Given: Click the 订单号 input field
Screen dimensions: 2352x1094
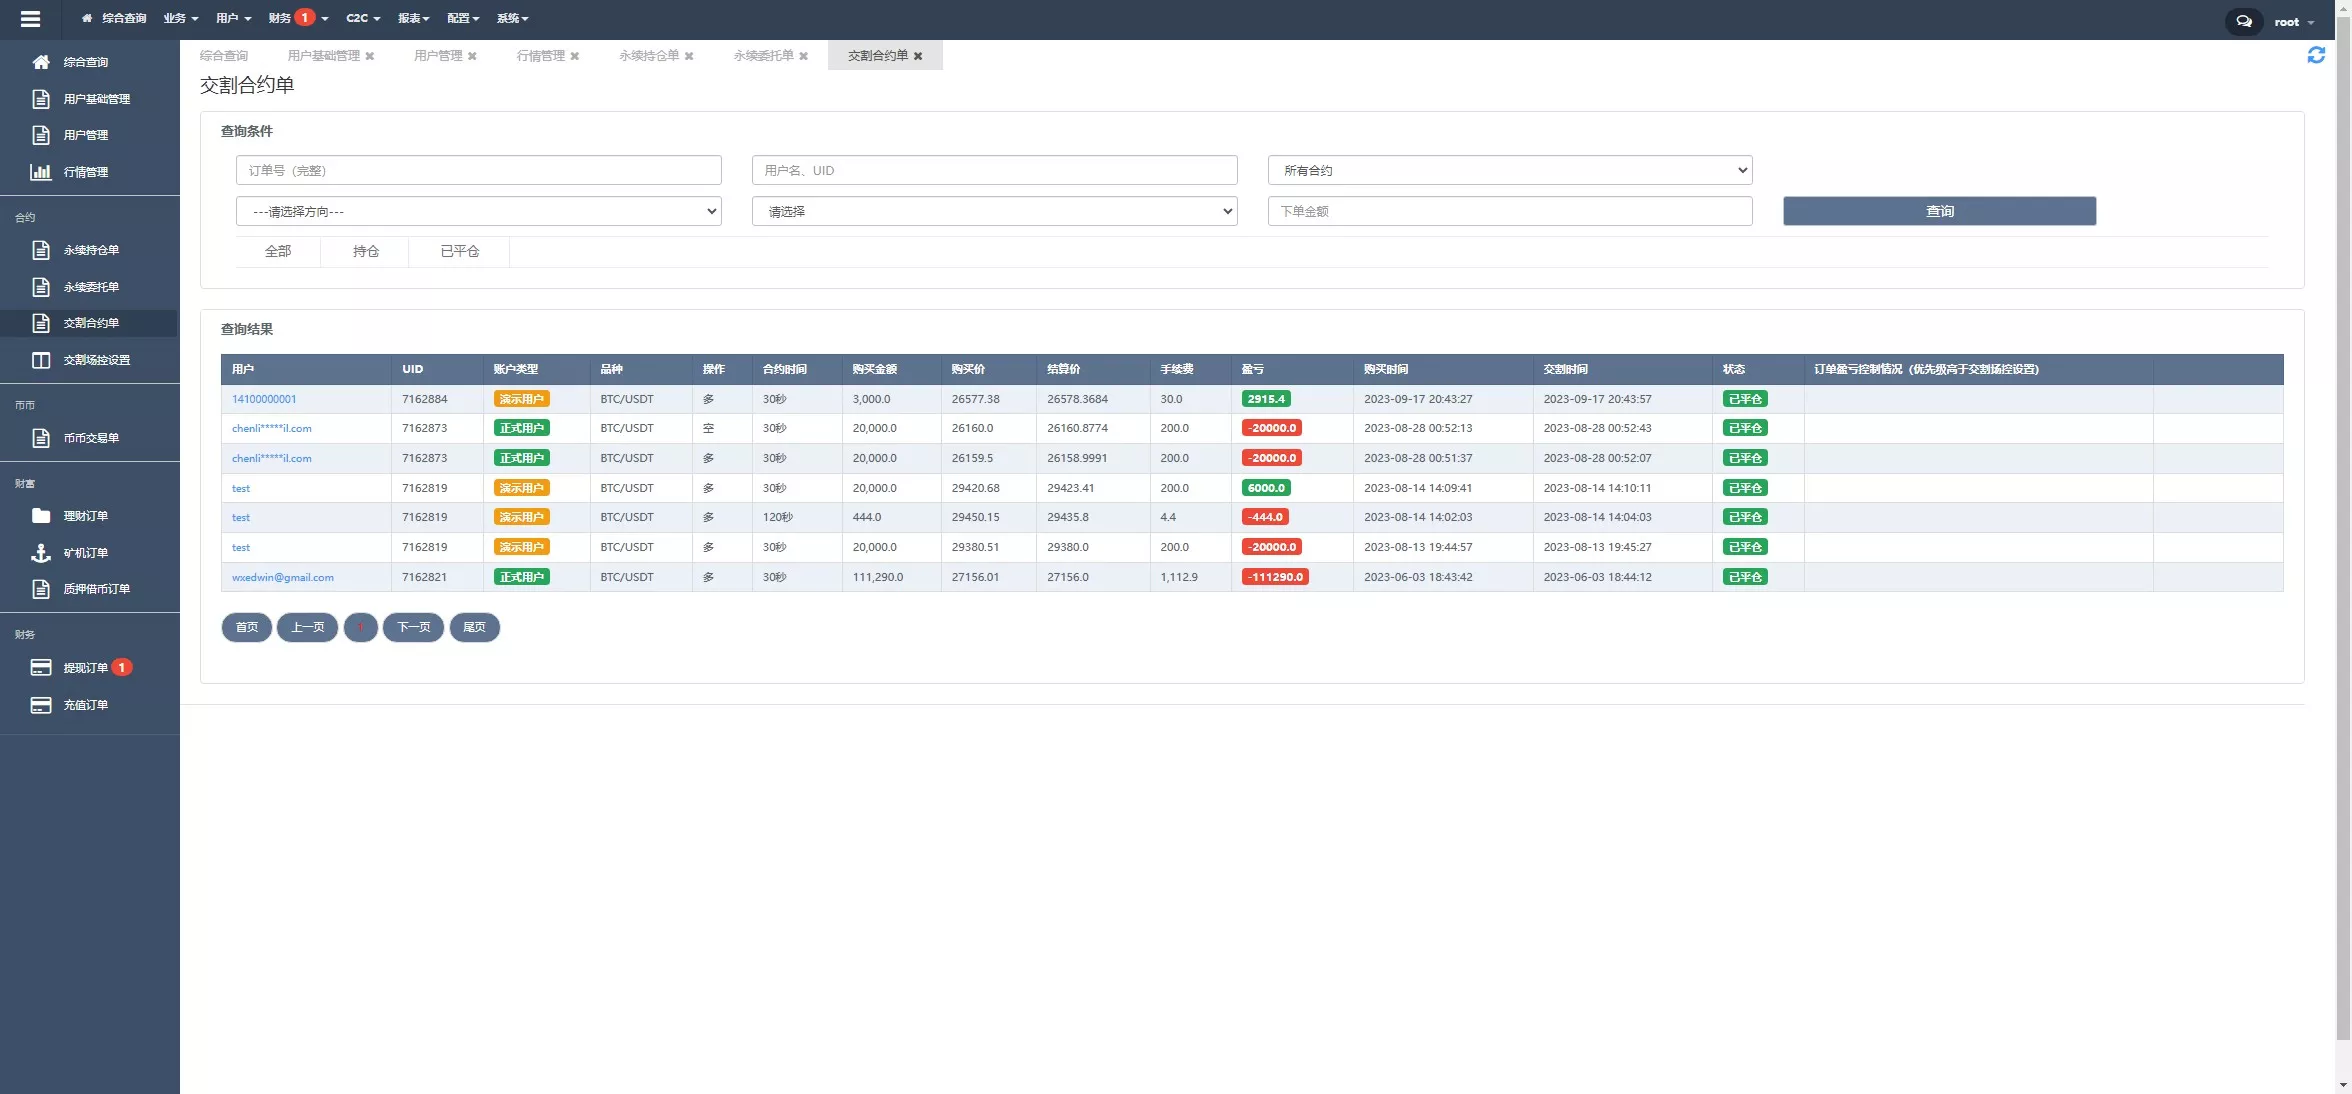Looking at the screenshot, I should click(x=478, y=170).
